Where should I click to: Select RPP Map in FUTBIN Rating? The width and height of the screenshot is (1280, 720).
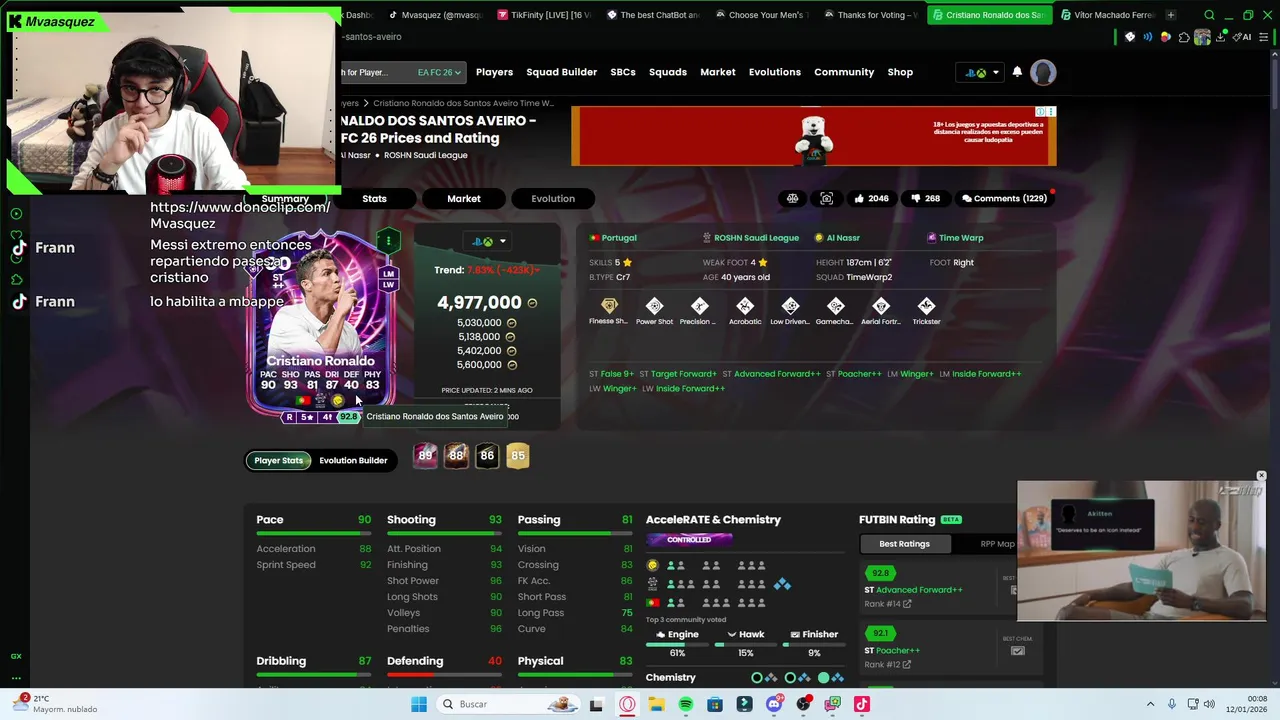tap(997, 544)
